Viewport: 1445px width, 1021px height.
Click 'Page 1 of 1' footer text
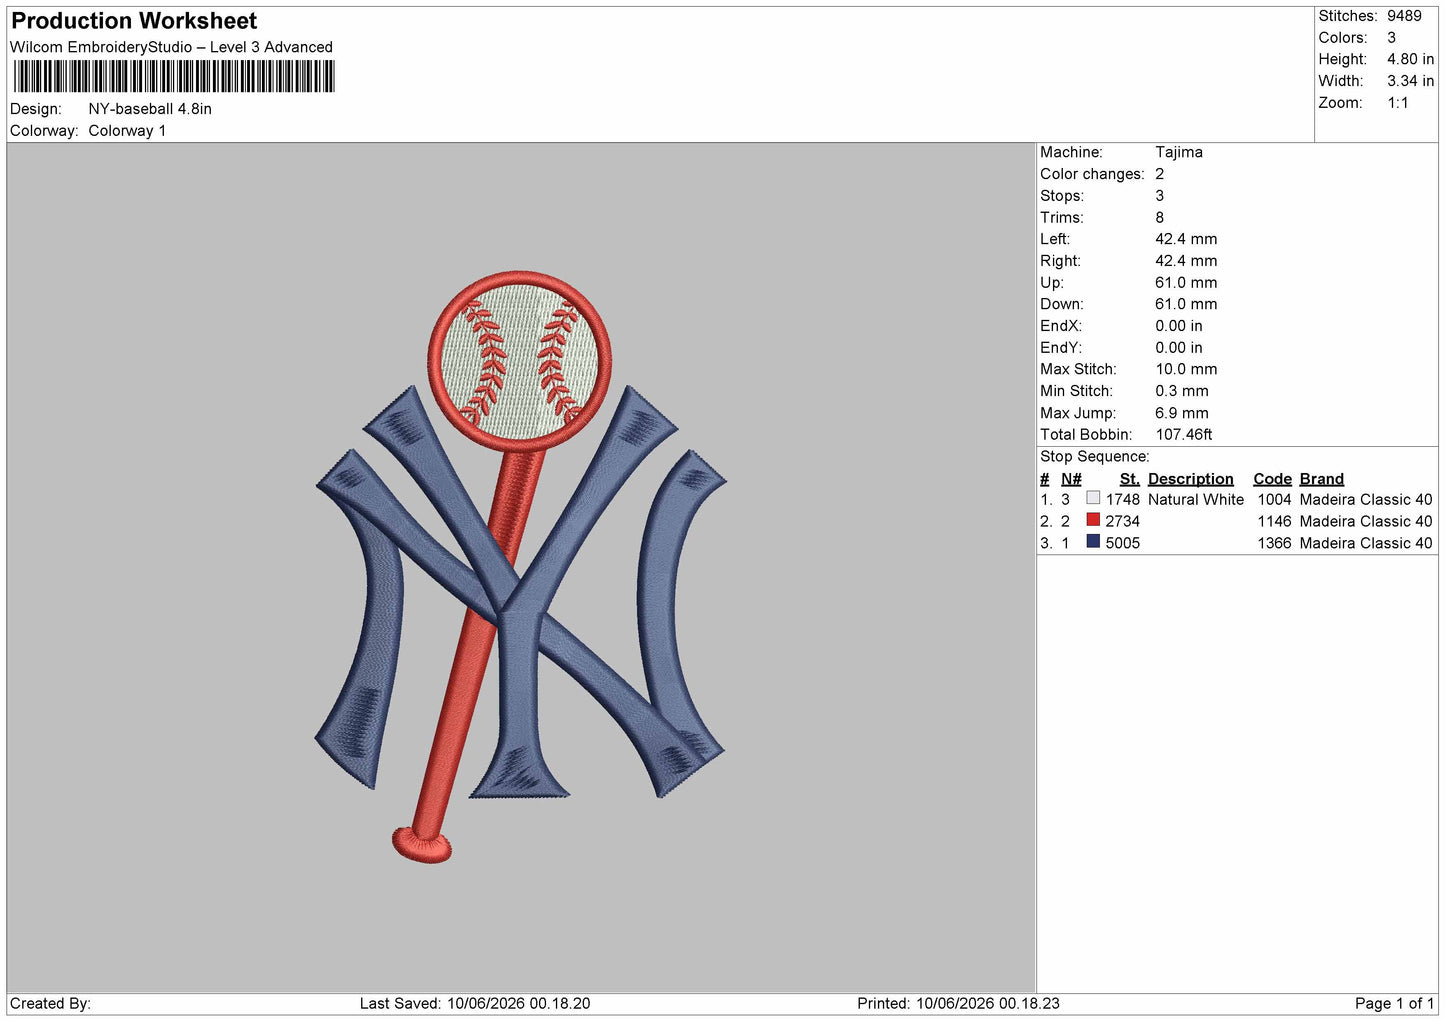coord(1395,1003)
